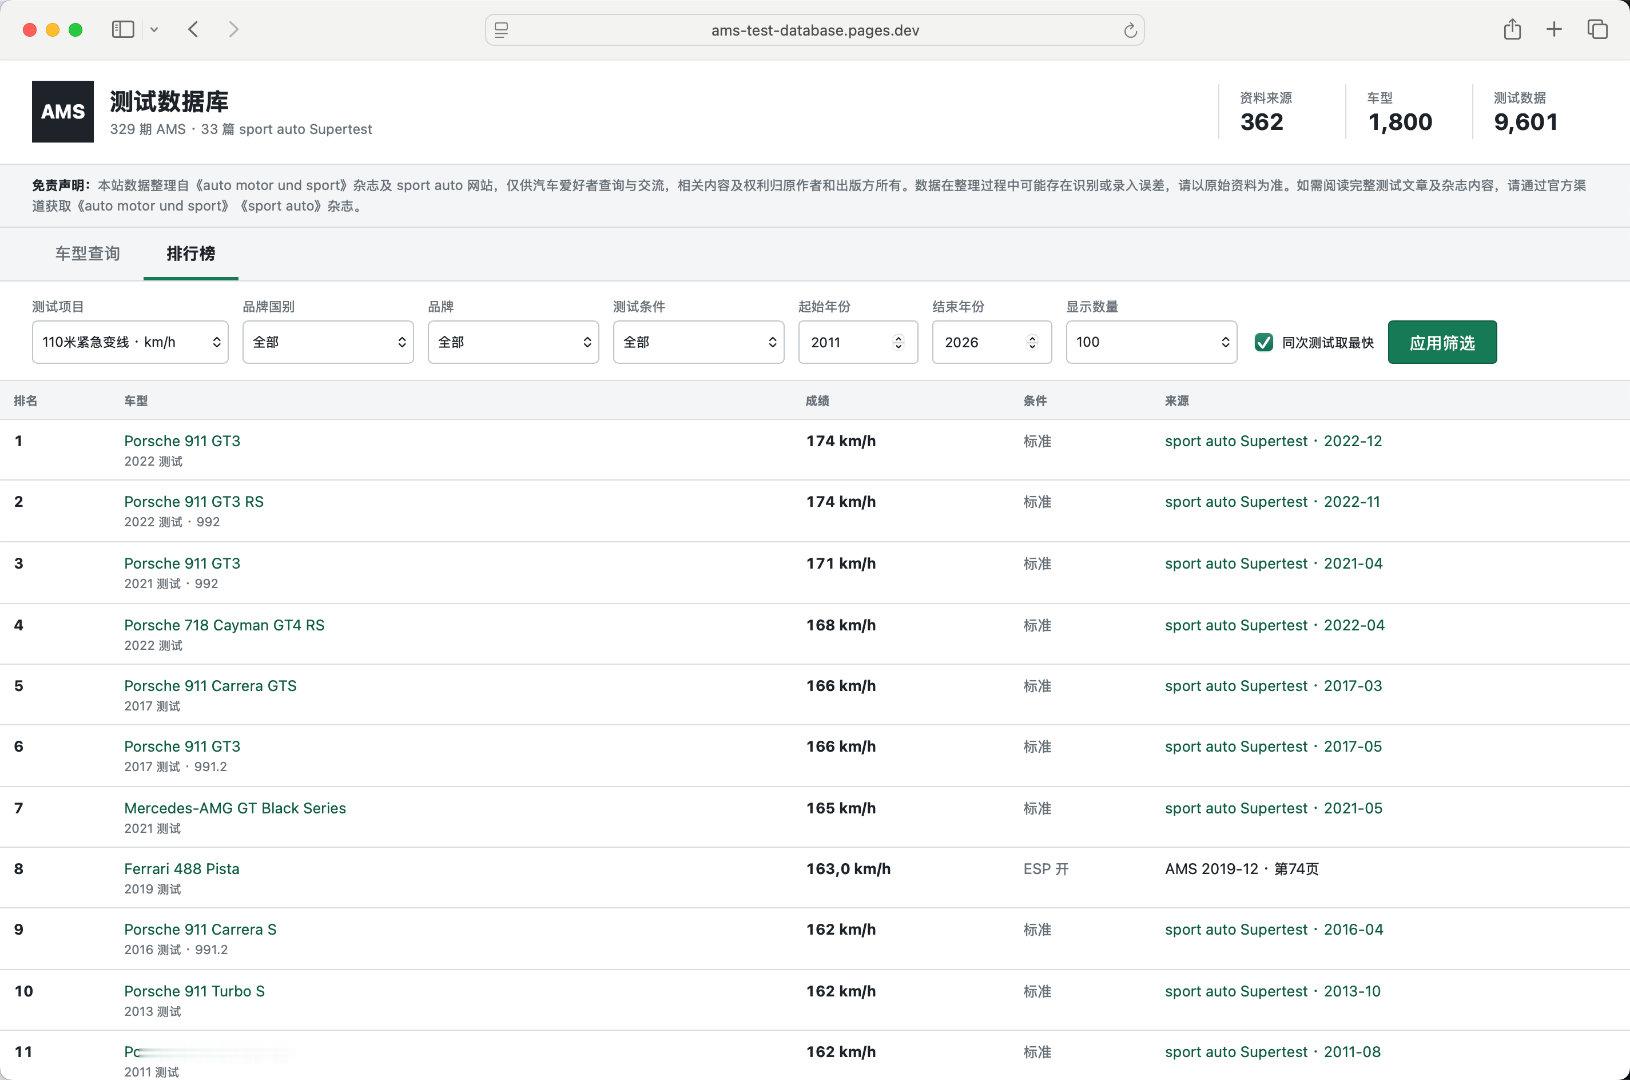This screenshot has width=1630, height=1080.
Task: Open source sport auto Supertest 2013-10
Action: 1273,991
